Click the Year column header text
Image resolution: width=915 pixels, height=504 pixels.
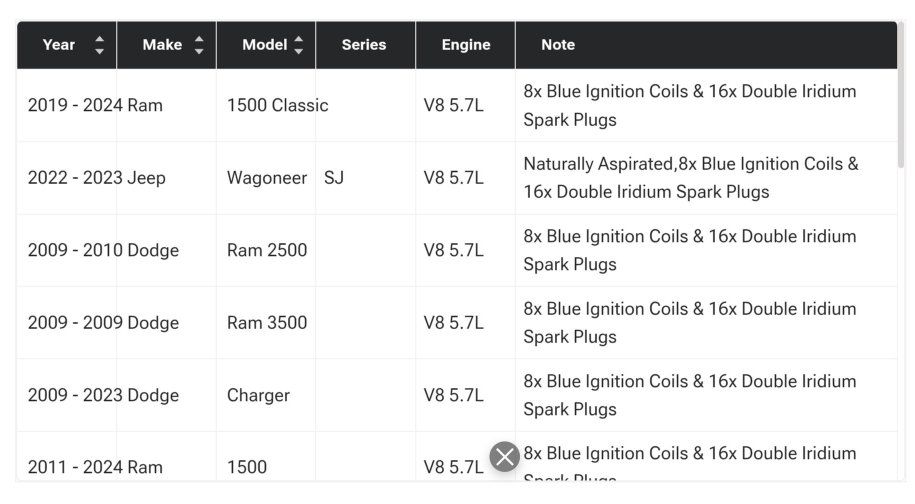pos(59,45)
